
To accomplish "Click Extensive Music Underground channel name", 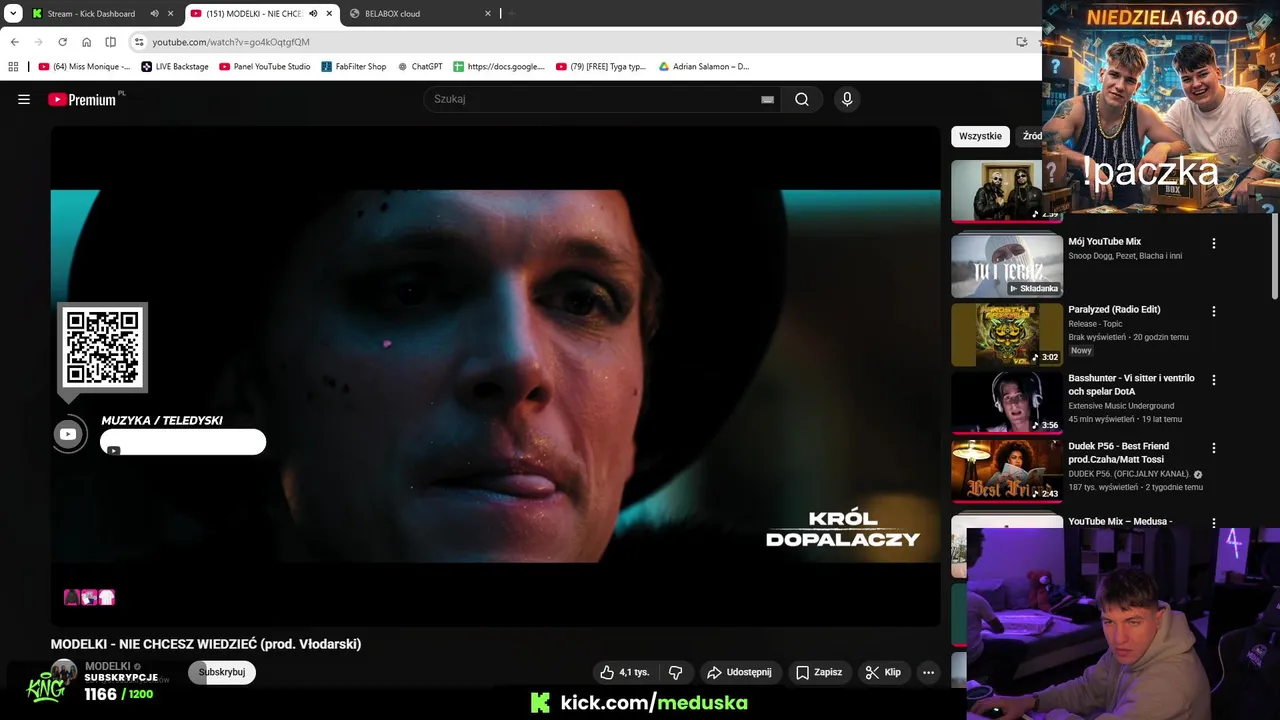I will [1121, 406].
